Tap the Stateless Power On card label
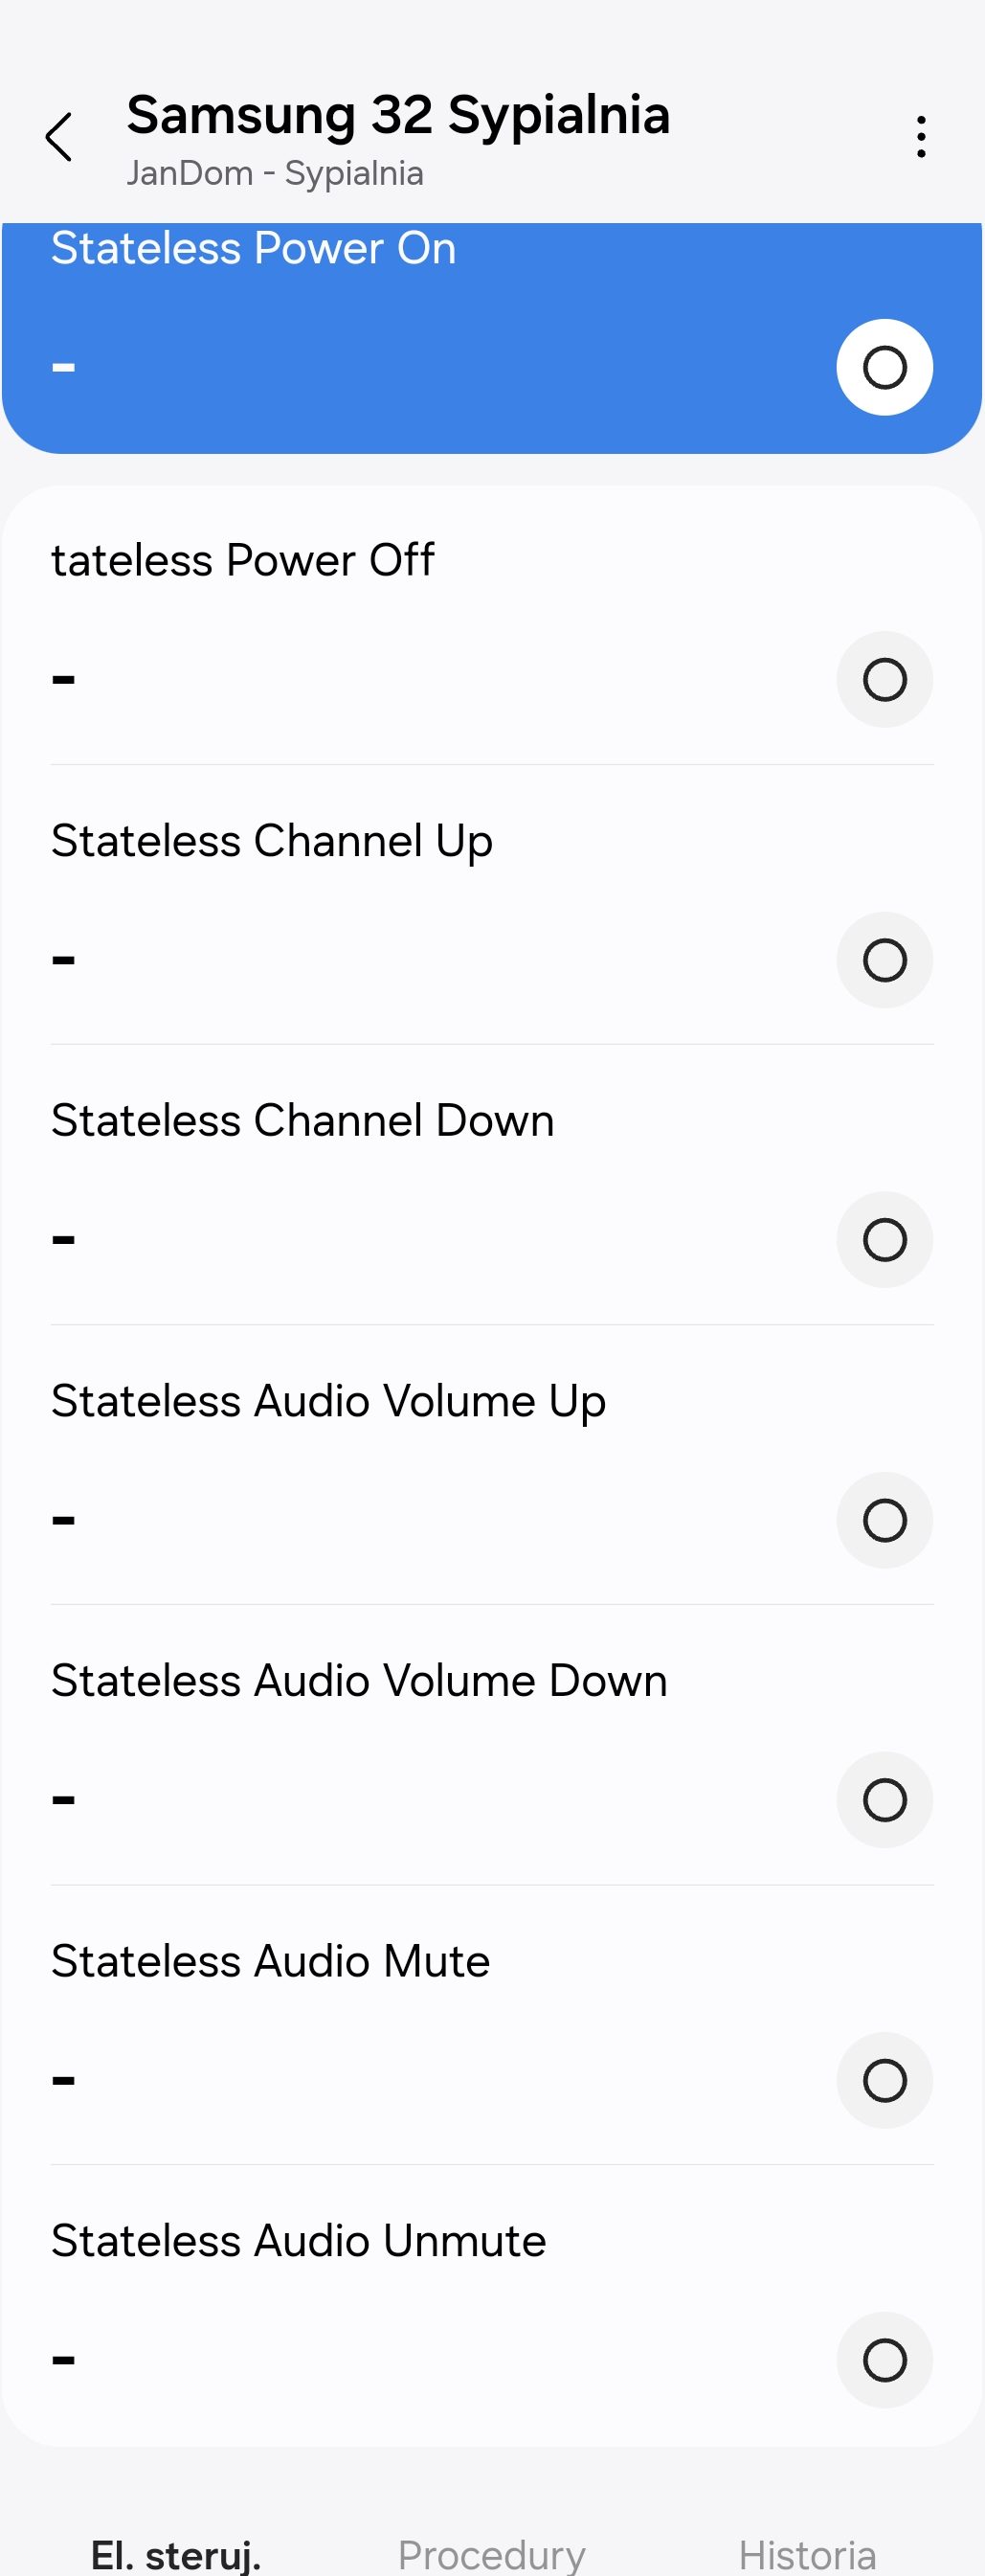 (253, 249)
